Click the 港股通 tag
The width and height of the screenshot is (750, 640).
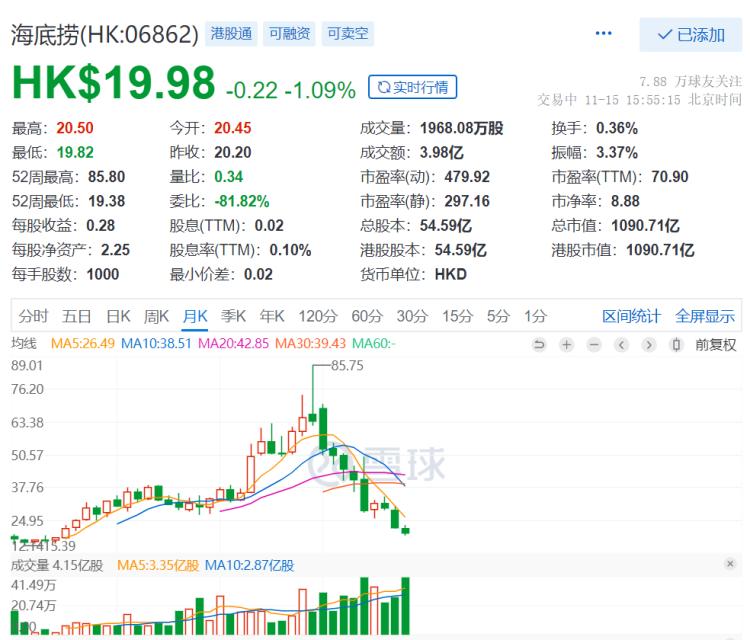(232, 33)
